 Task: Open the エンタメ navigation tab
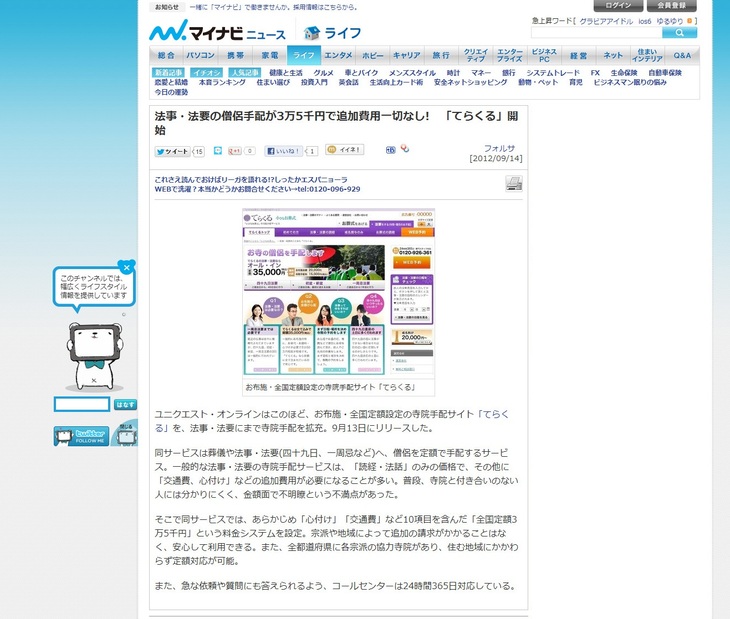click(338, 56)
